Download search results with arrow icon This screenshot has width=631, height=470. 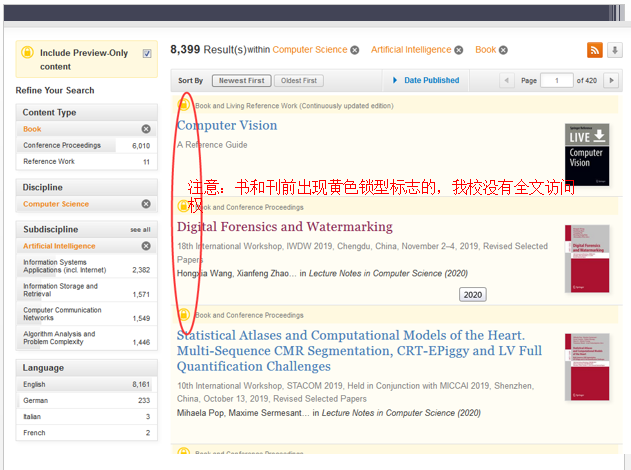pyautogui.click(x=615, y=50)
